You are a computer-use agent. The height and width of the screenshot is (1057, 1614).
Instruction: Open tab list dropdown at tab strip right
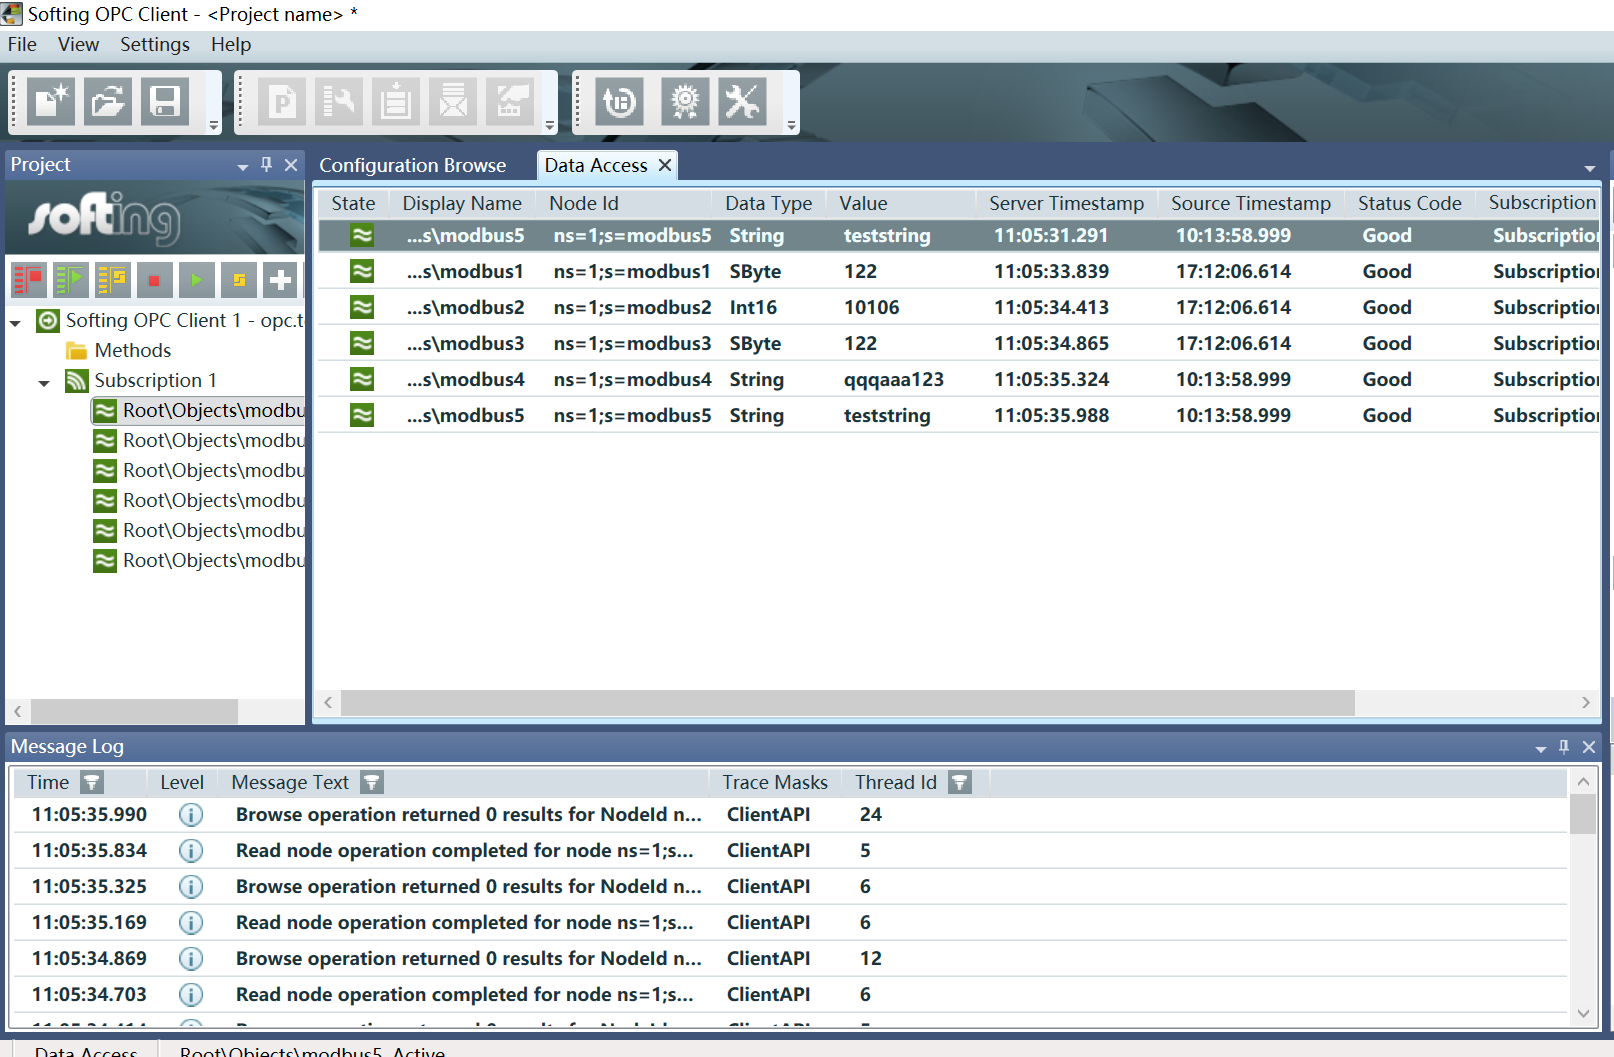[1590, 168]
